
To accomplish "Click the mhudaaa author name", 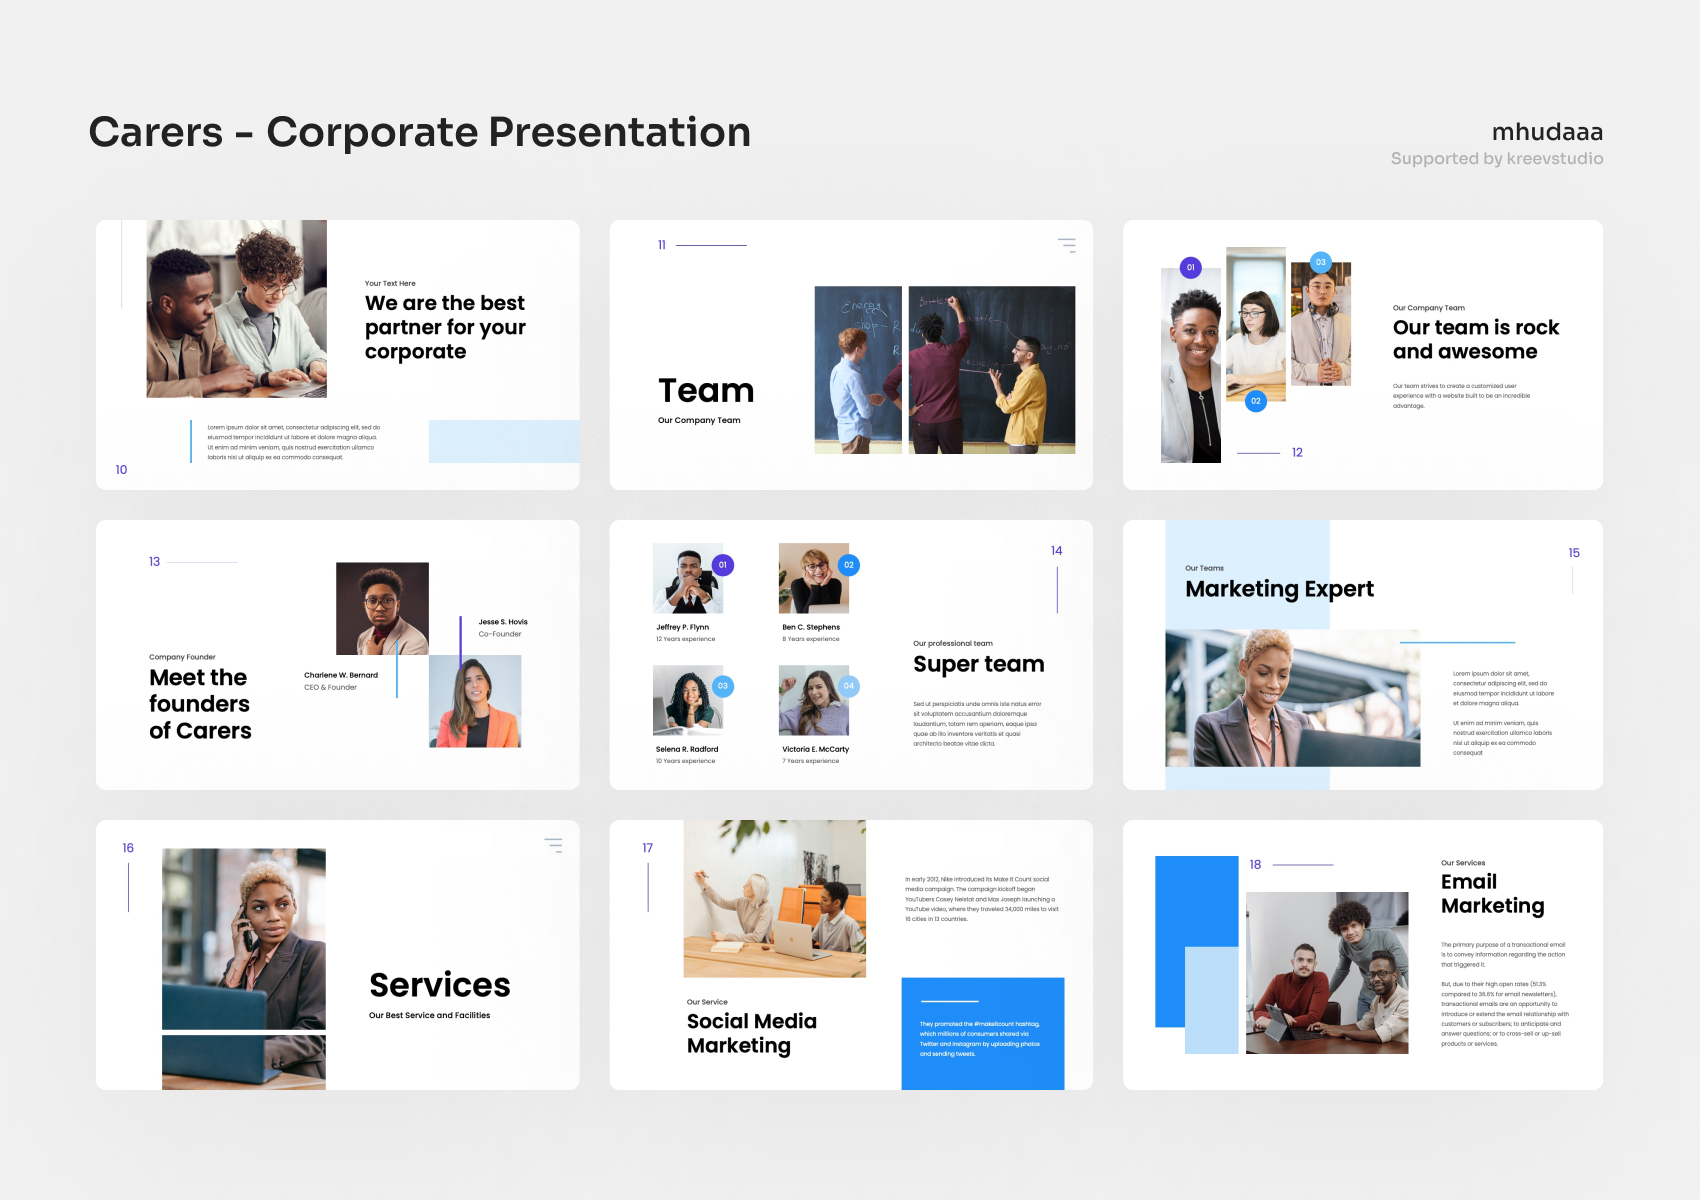I will coord(1546,131).
